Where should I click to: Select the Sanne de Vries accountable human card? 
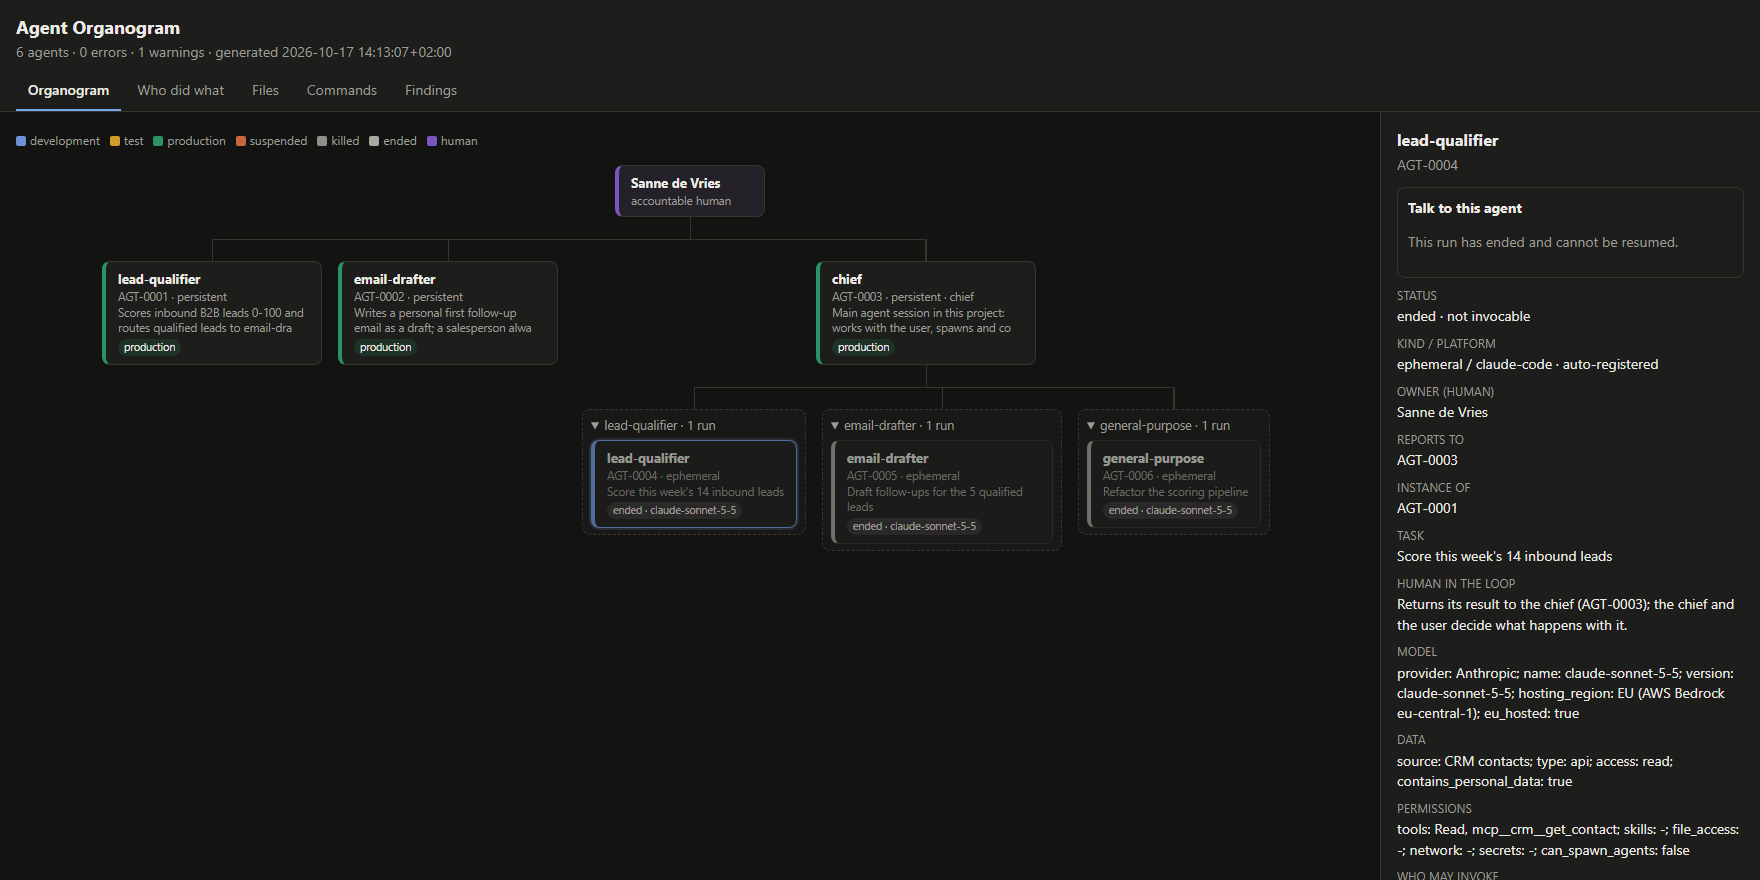pos(690,191)
